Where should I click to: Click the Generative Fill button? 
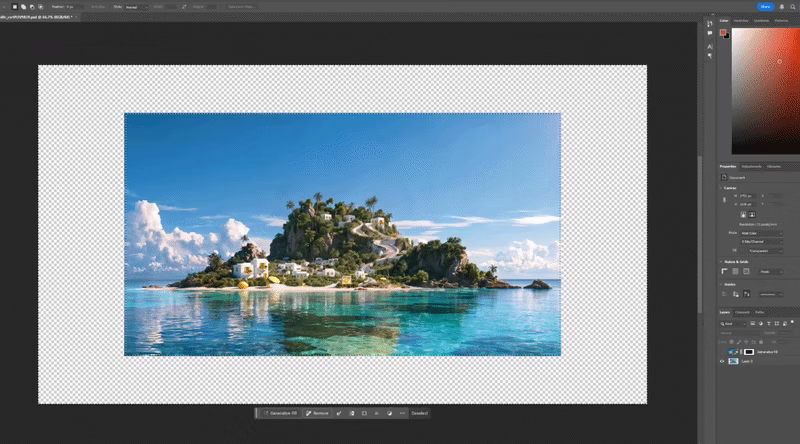[280, 413]
